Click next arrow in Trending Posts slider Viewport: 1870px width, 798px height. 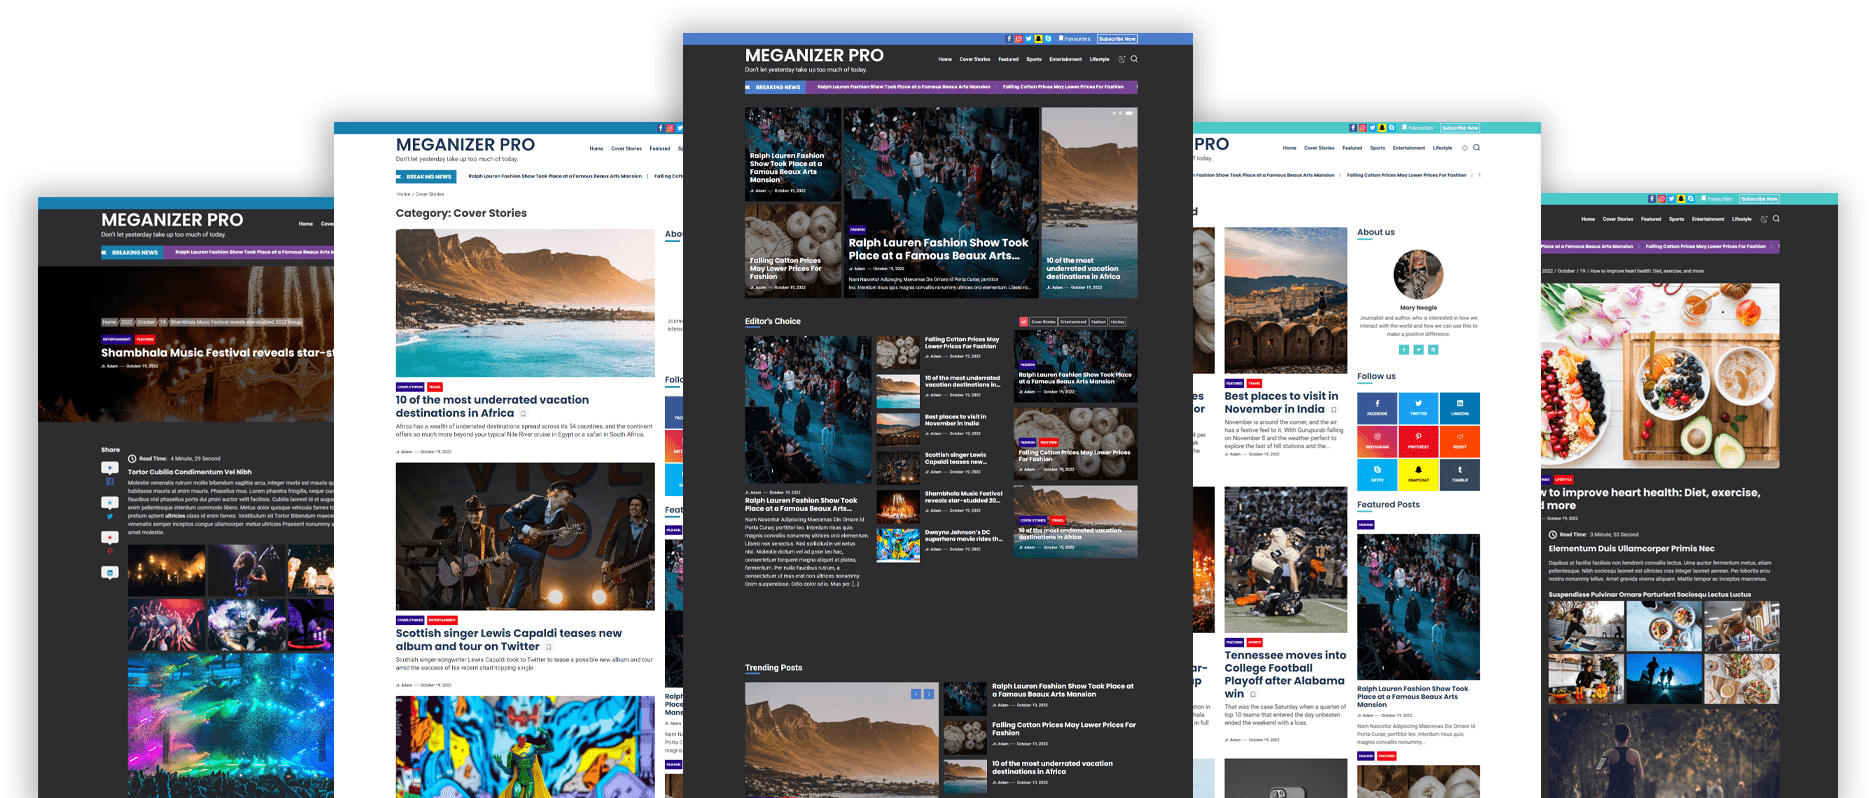(x=929, y=694)
